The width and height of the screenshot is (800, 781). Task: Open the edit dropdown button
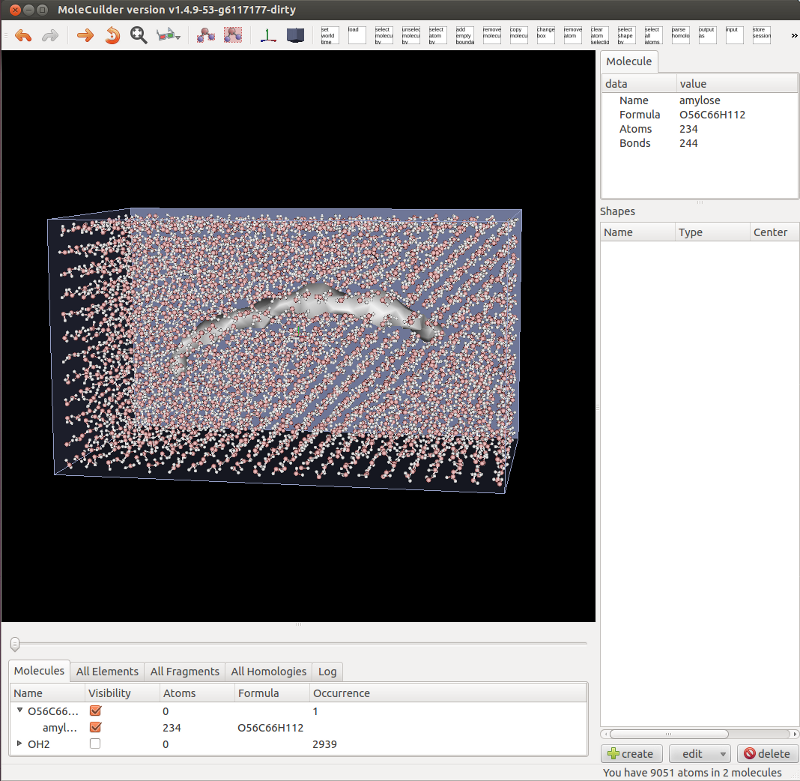point(699,753)
